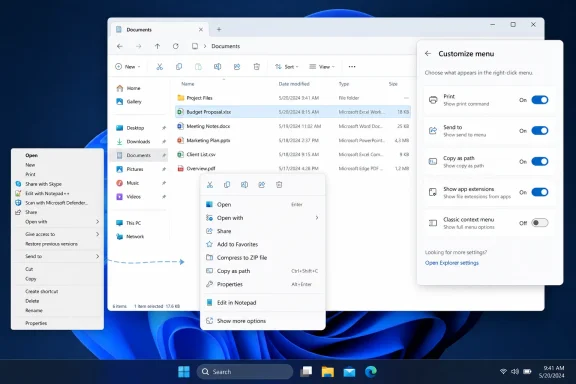Click the Share icon in Explorer toolbar
Image resolution: width=576 pixels, height=384 pixels.
237,67
